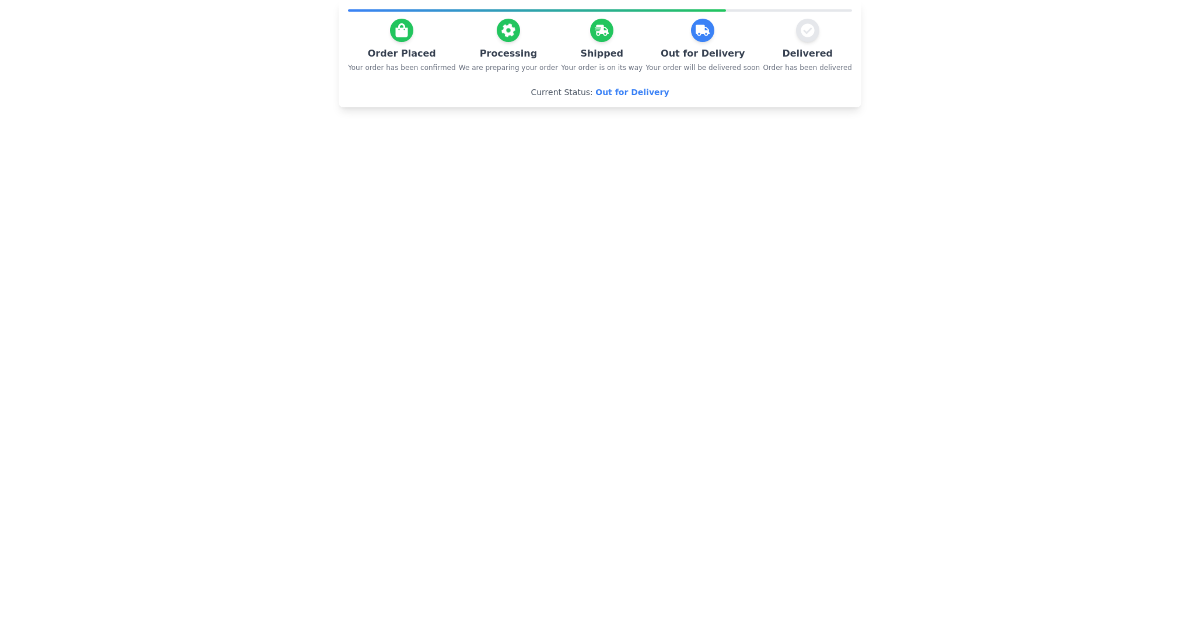The width and height of the screenshot is (1200, 630).
Task: Click the Out for Delivery status link
Action: [632, 92]
